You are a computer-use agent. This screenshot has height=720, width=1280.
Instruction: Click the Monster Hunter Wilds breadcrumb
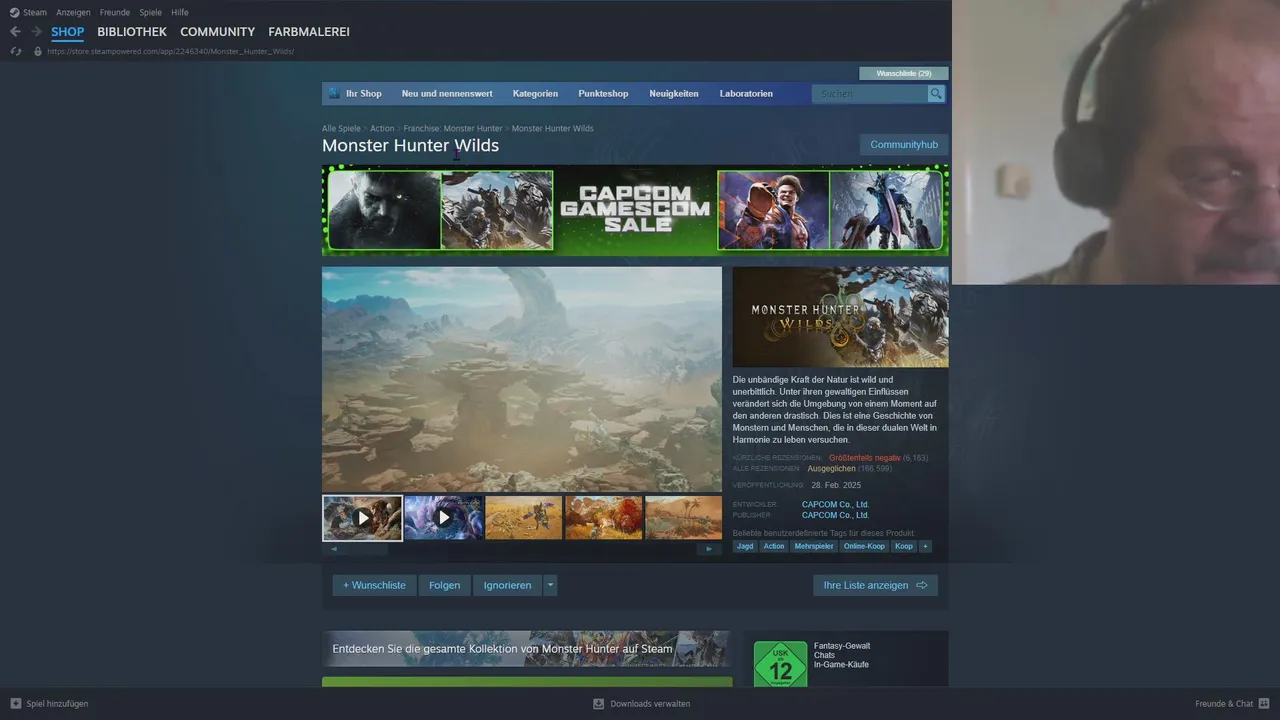coord(553,128)
